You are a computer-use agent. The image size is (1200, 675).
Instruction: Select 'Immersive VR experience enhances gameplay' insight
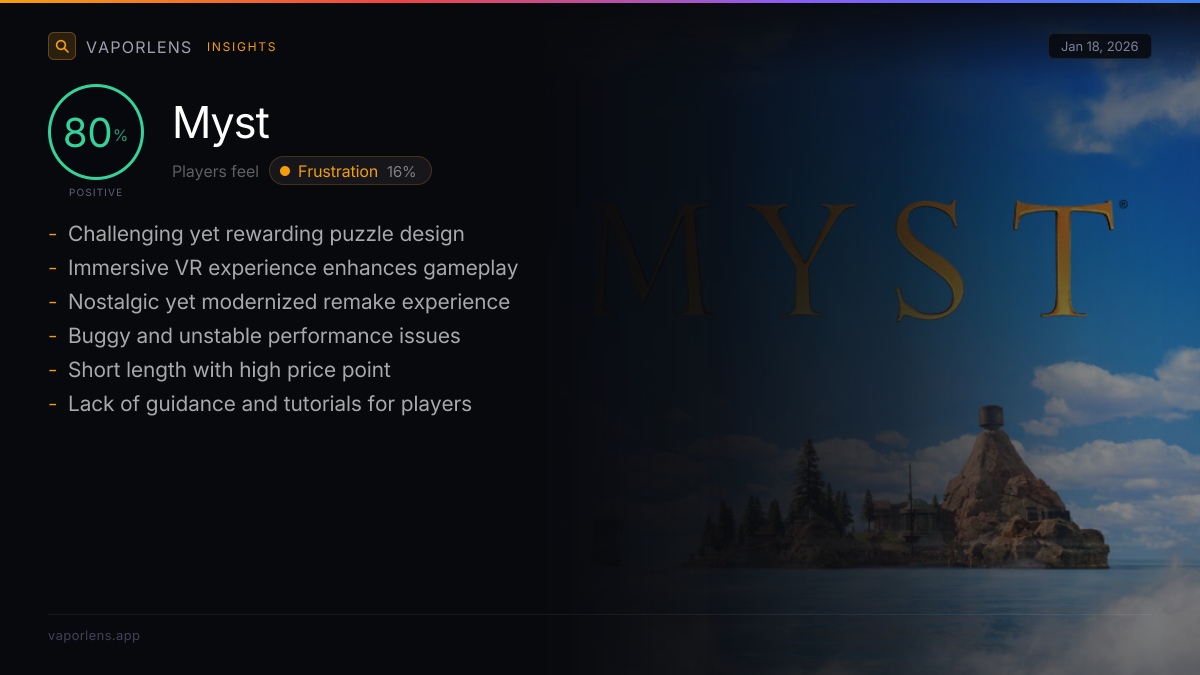(292, 268)
